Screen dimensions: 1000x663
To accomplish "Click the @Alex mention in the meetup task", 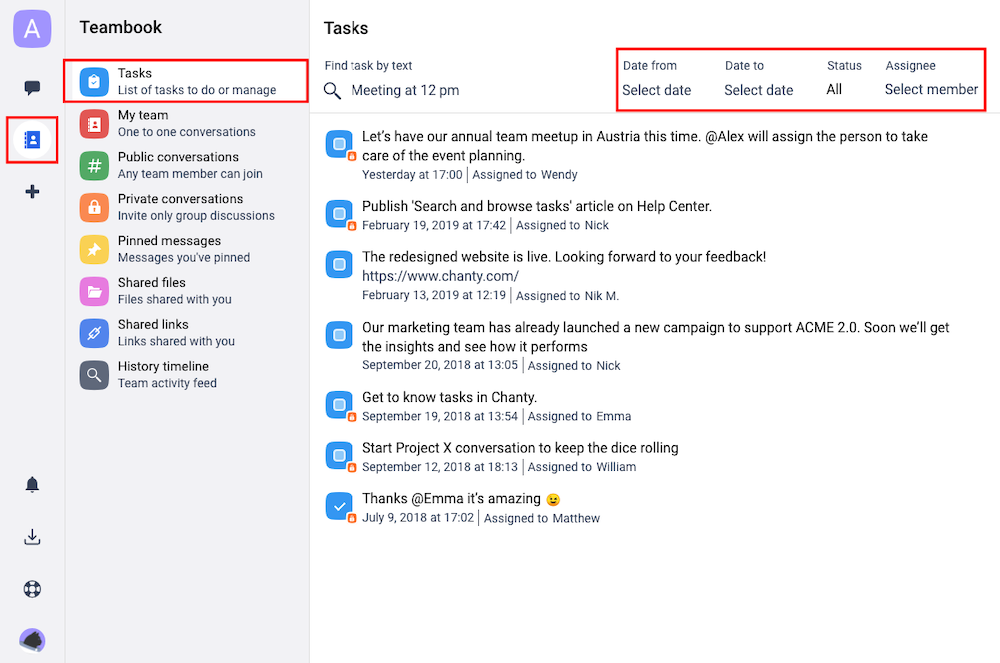I will (724, 136).
